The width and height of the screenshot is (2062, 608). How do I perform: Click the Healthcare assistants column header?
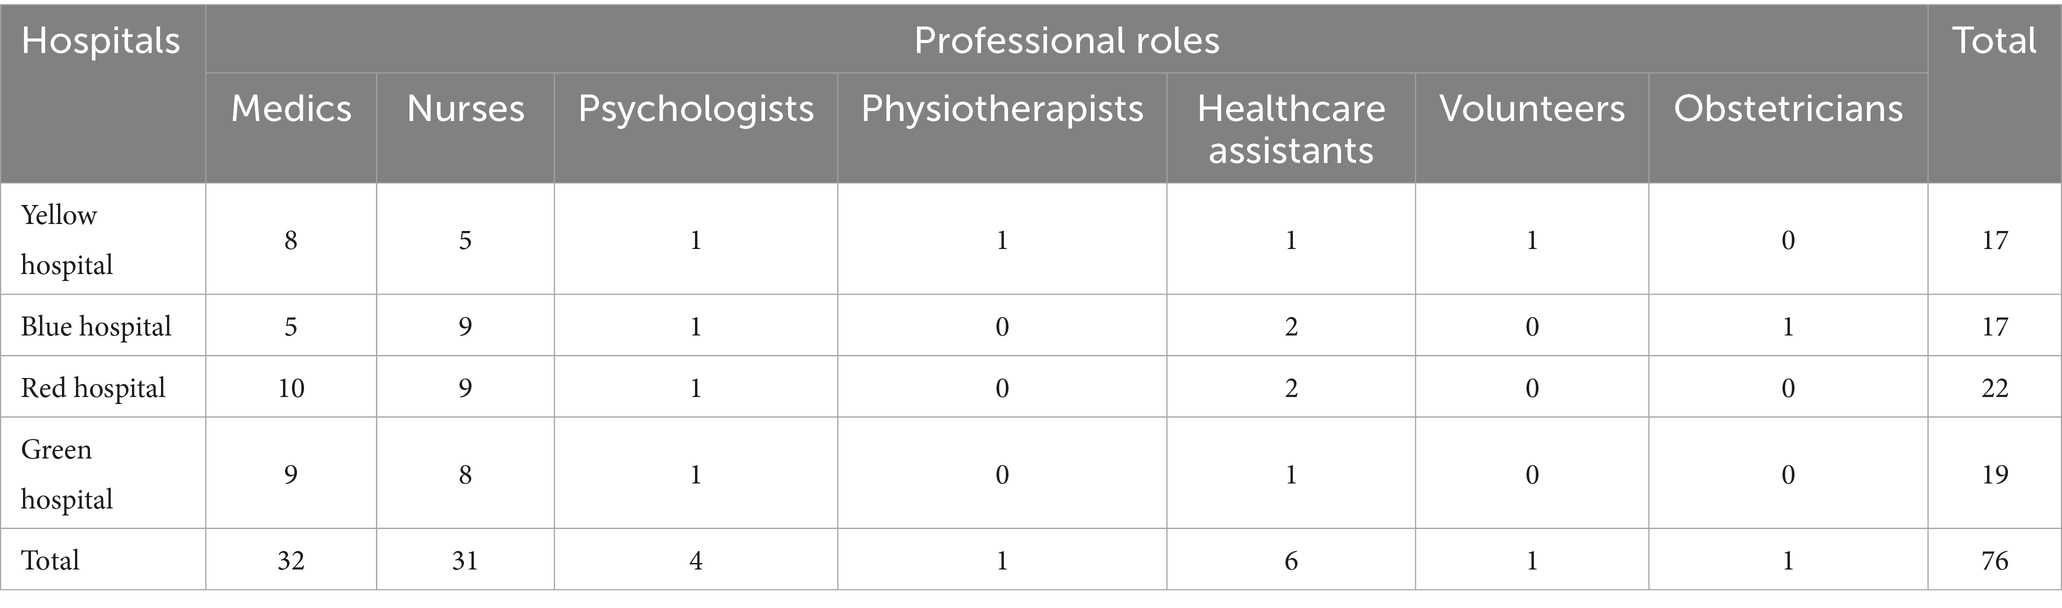(1291, 129)
